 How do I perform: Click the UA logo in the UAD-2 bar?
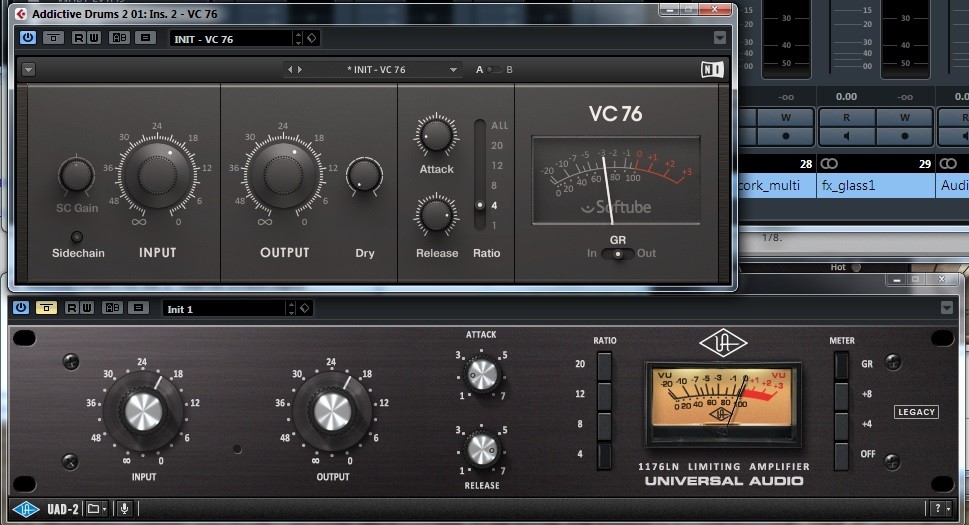click(x=26, y=508)
